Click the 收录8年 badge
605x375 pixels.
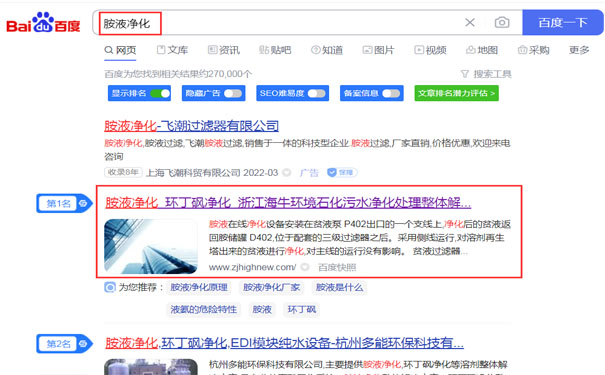coord(123,172)
